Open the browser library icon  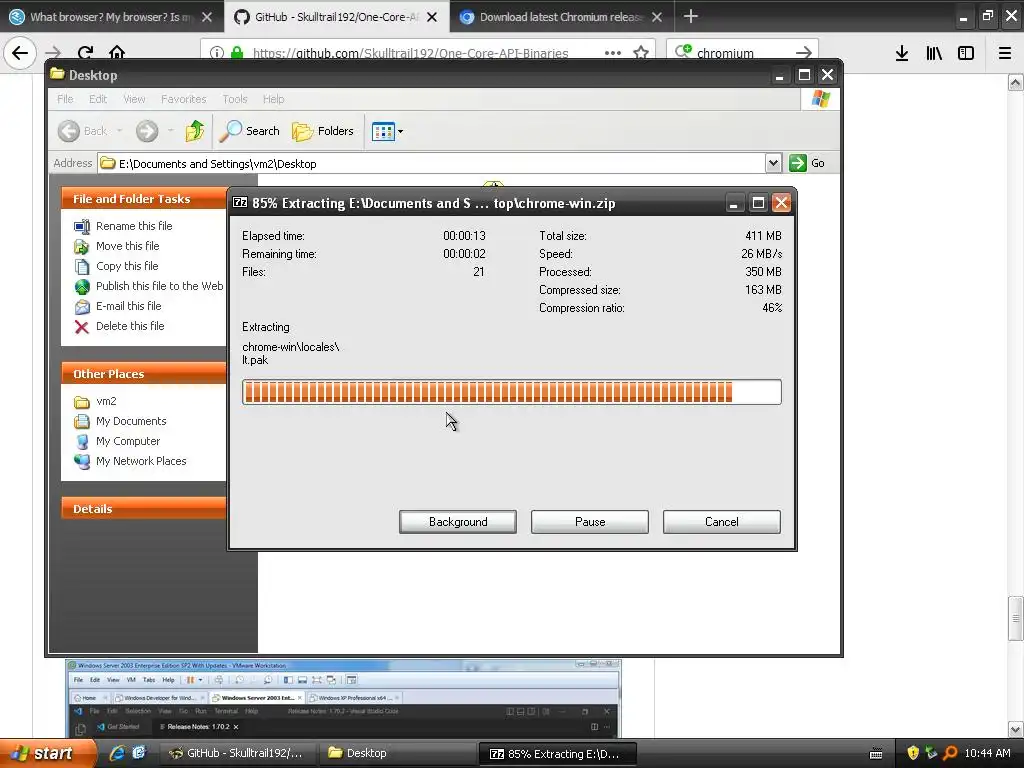(934, 53)
